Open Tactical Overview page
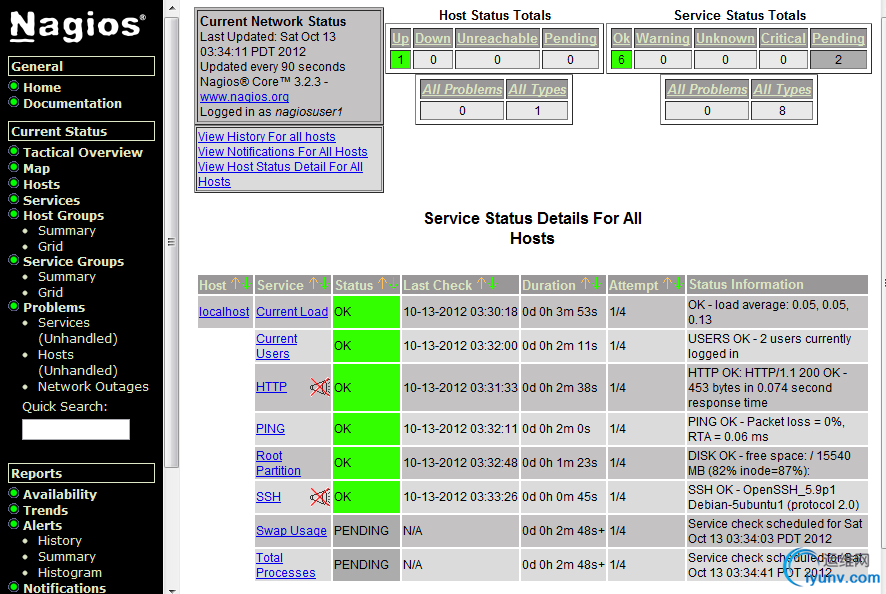The width and height of the screenshot is (886, 594). tap(82, 152)
